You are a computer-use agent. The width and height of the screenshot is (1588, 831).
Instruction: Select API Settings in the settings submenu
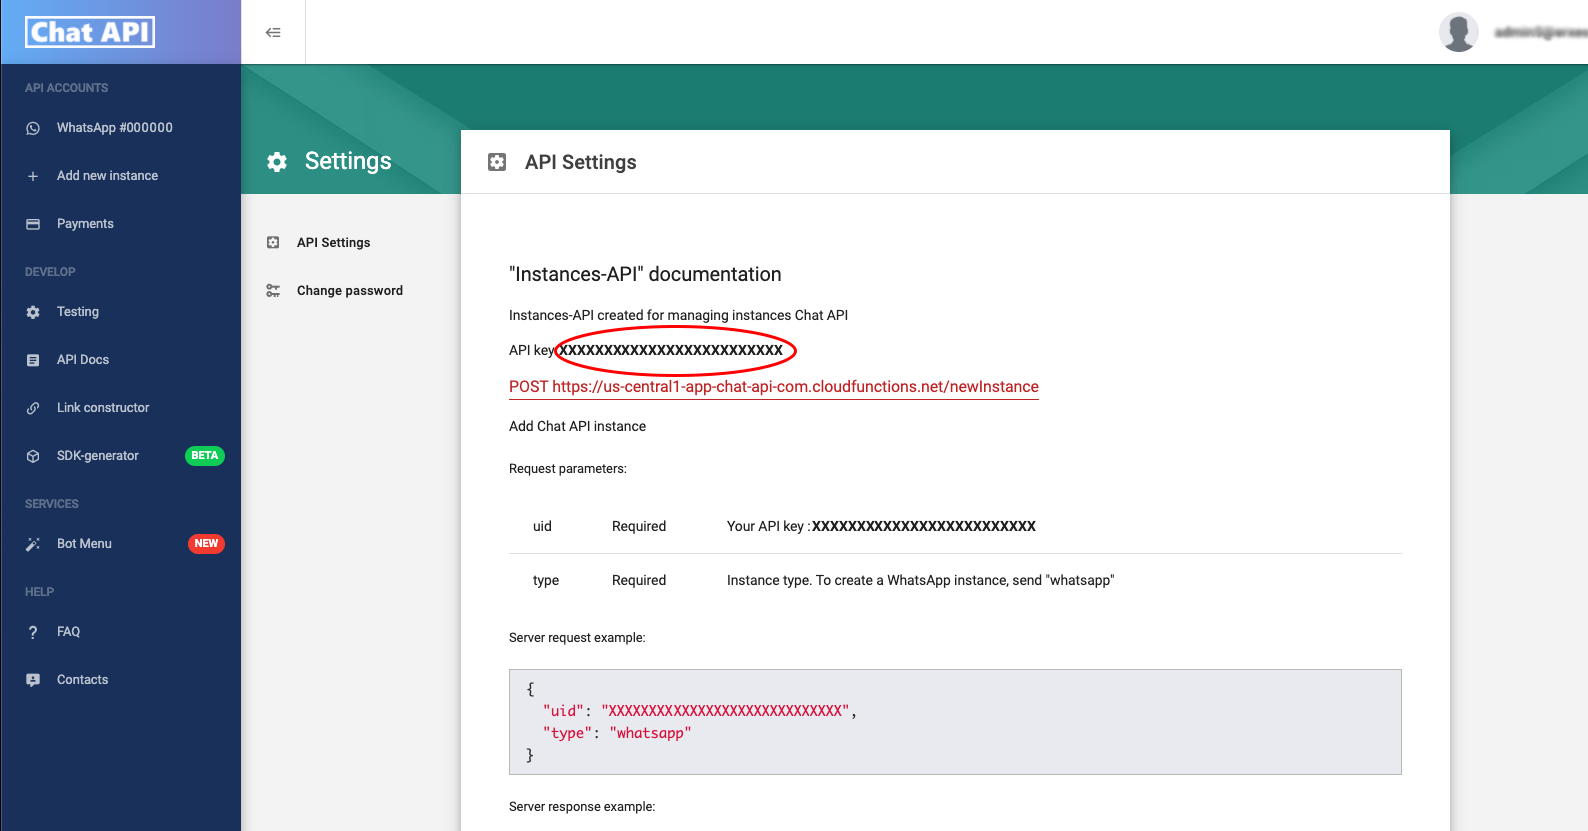(333, 243)
